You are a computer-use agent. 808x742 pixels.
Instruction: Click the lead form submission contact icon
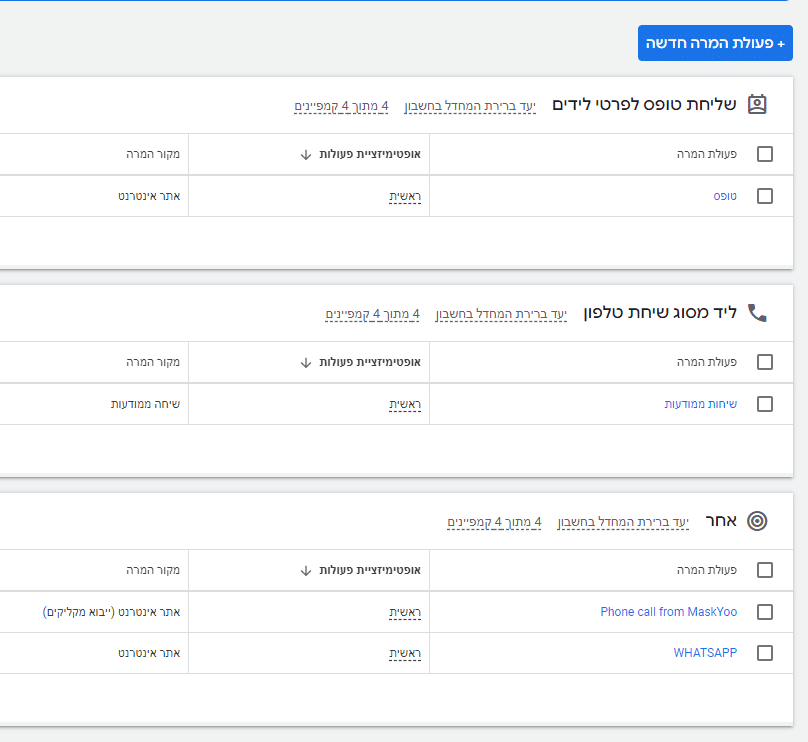757,105
